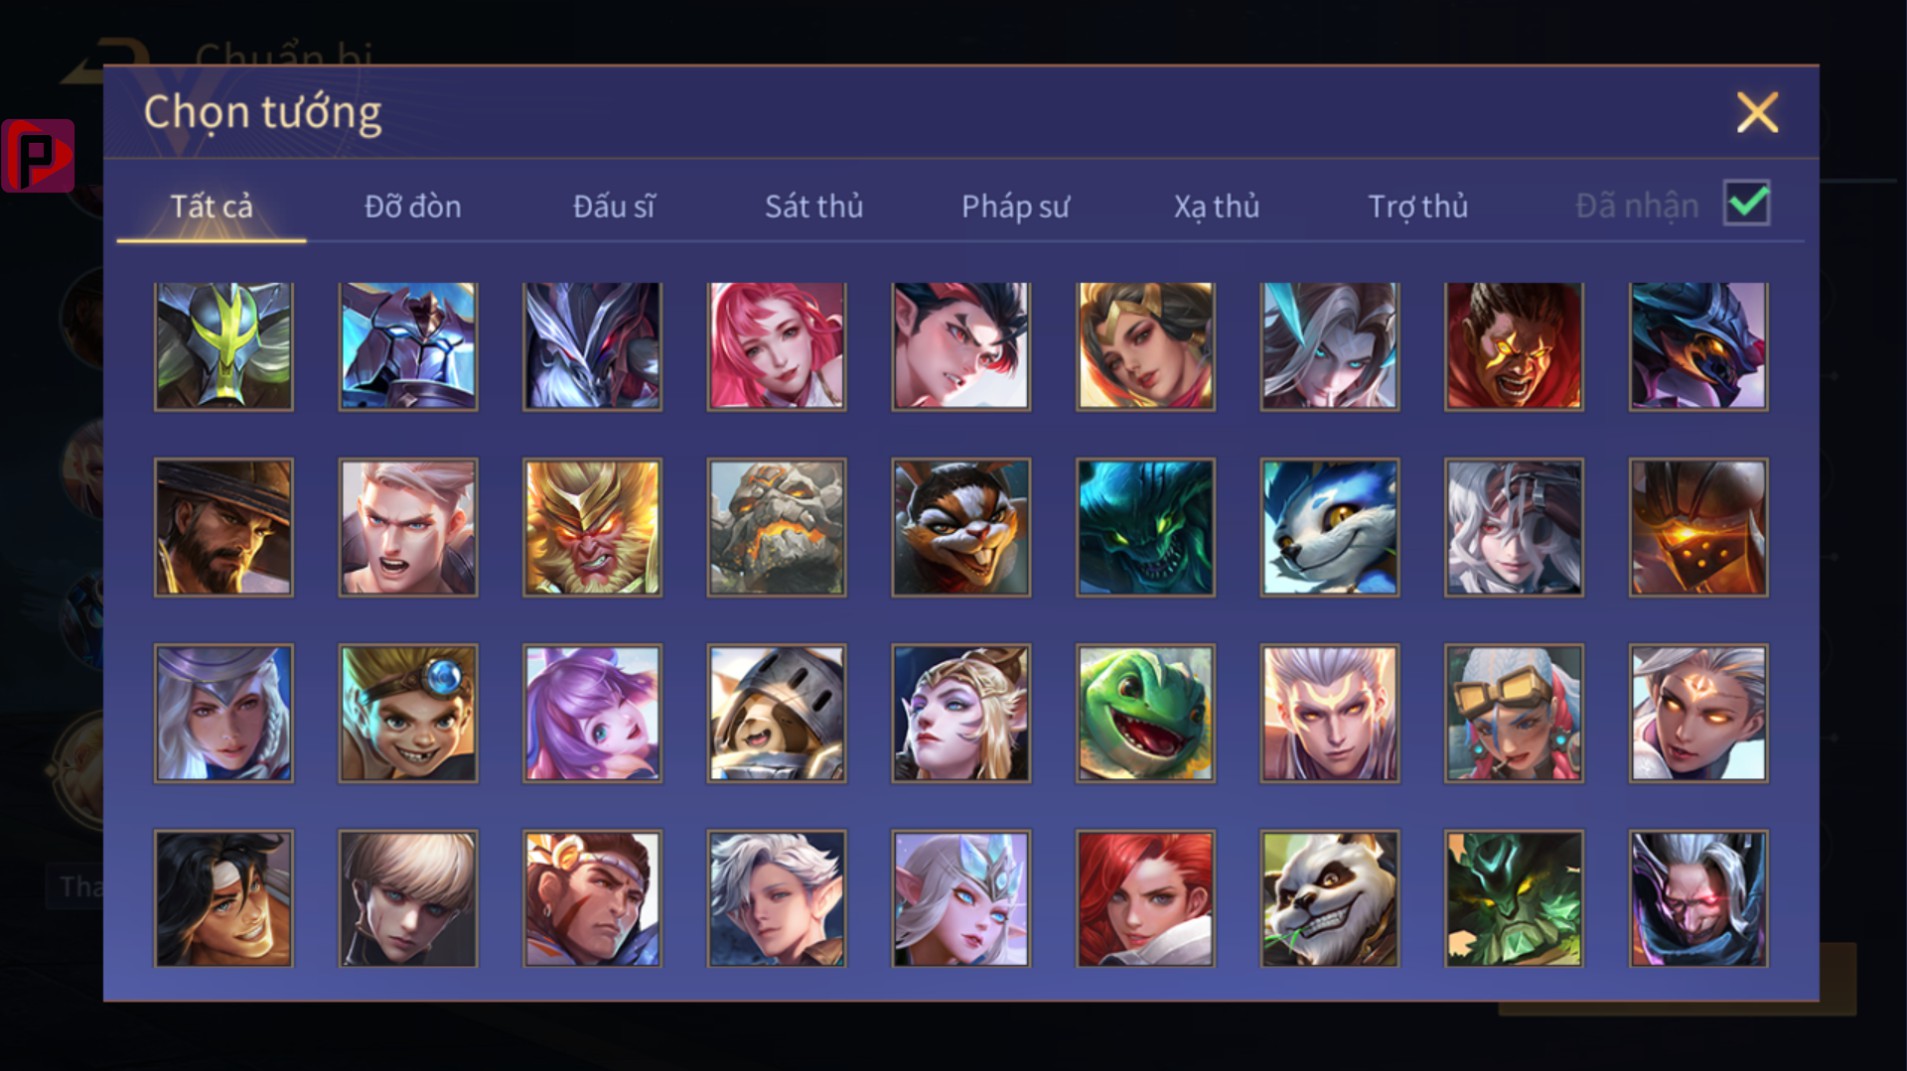Pick the bearded cowboy hat hero
1907x1071 pixels.
[x=224, y=528]
